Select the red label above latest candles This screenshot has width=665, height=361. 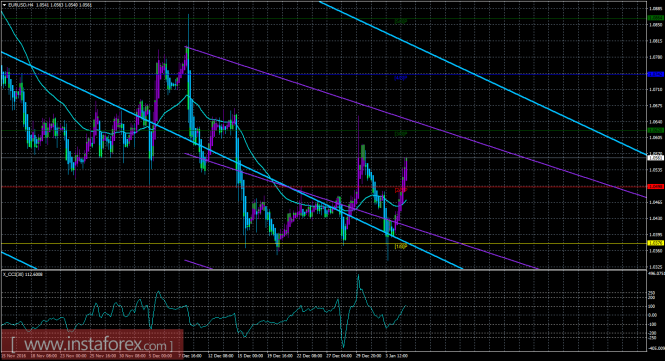click(x=401, y=190)
